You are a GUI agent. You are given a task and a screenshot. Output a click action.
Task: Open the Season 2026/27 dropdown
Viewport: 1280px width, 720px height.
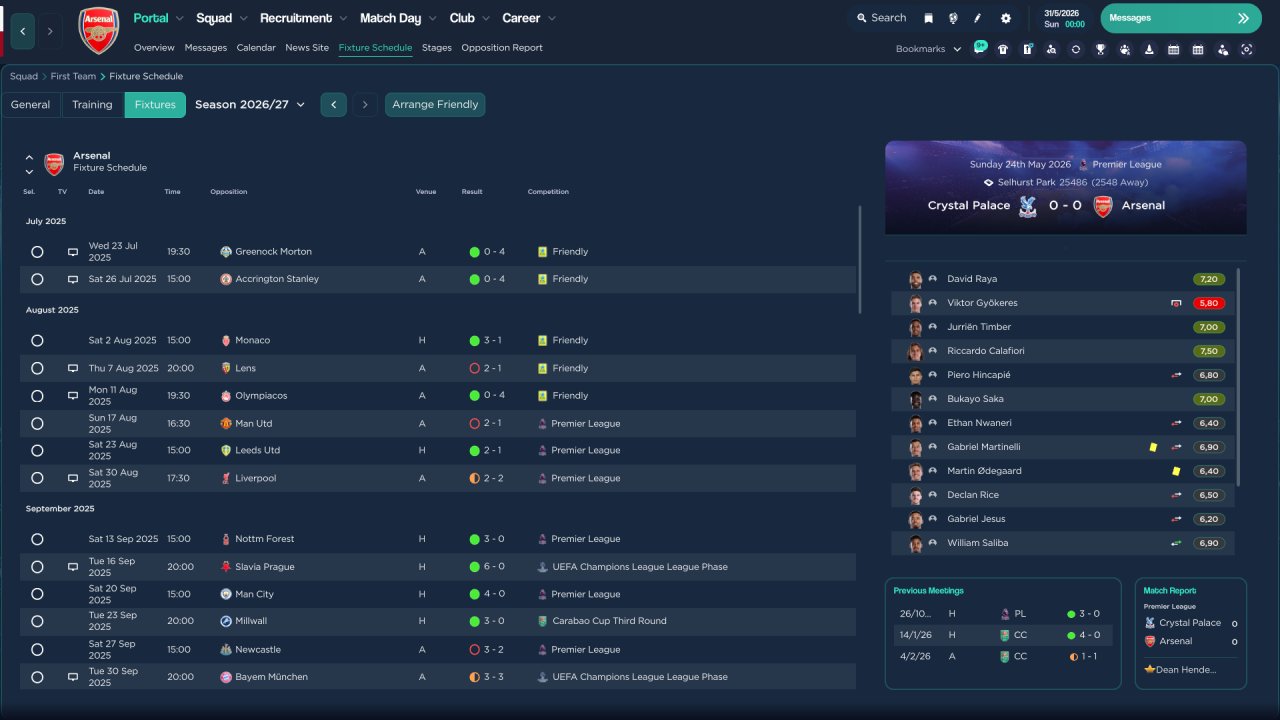(250, 104)
